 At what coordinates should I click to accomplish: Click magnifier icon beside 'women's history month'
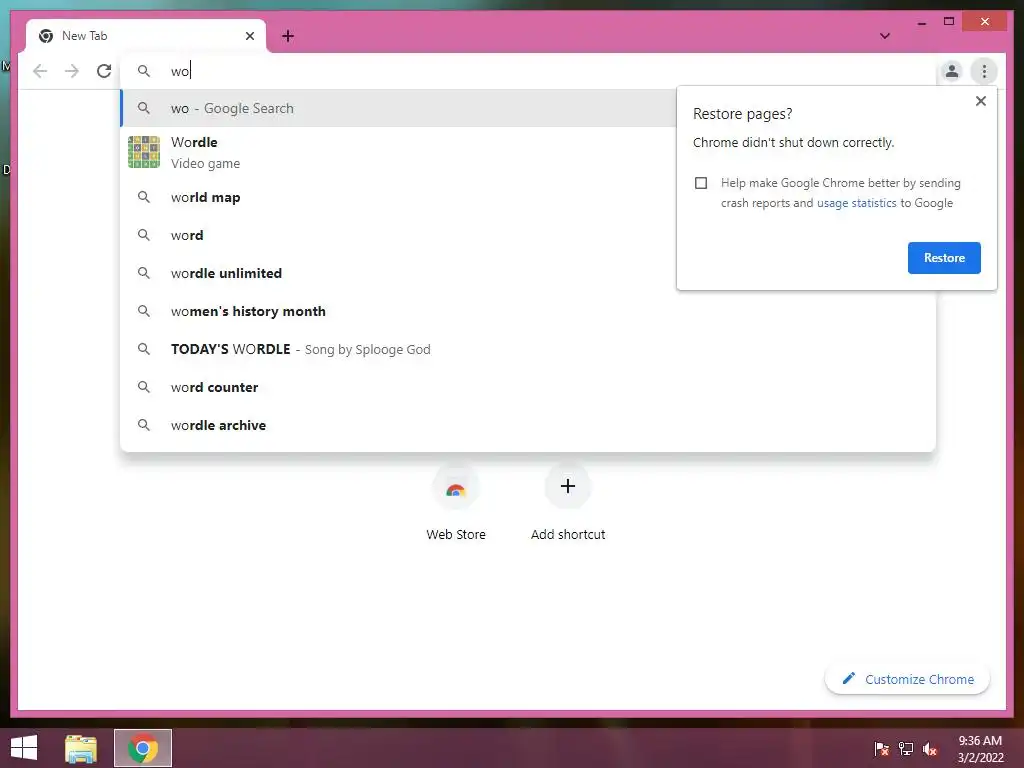(x=144, y=311)
